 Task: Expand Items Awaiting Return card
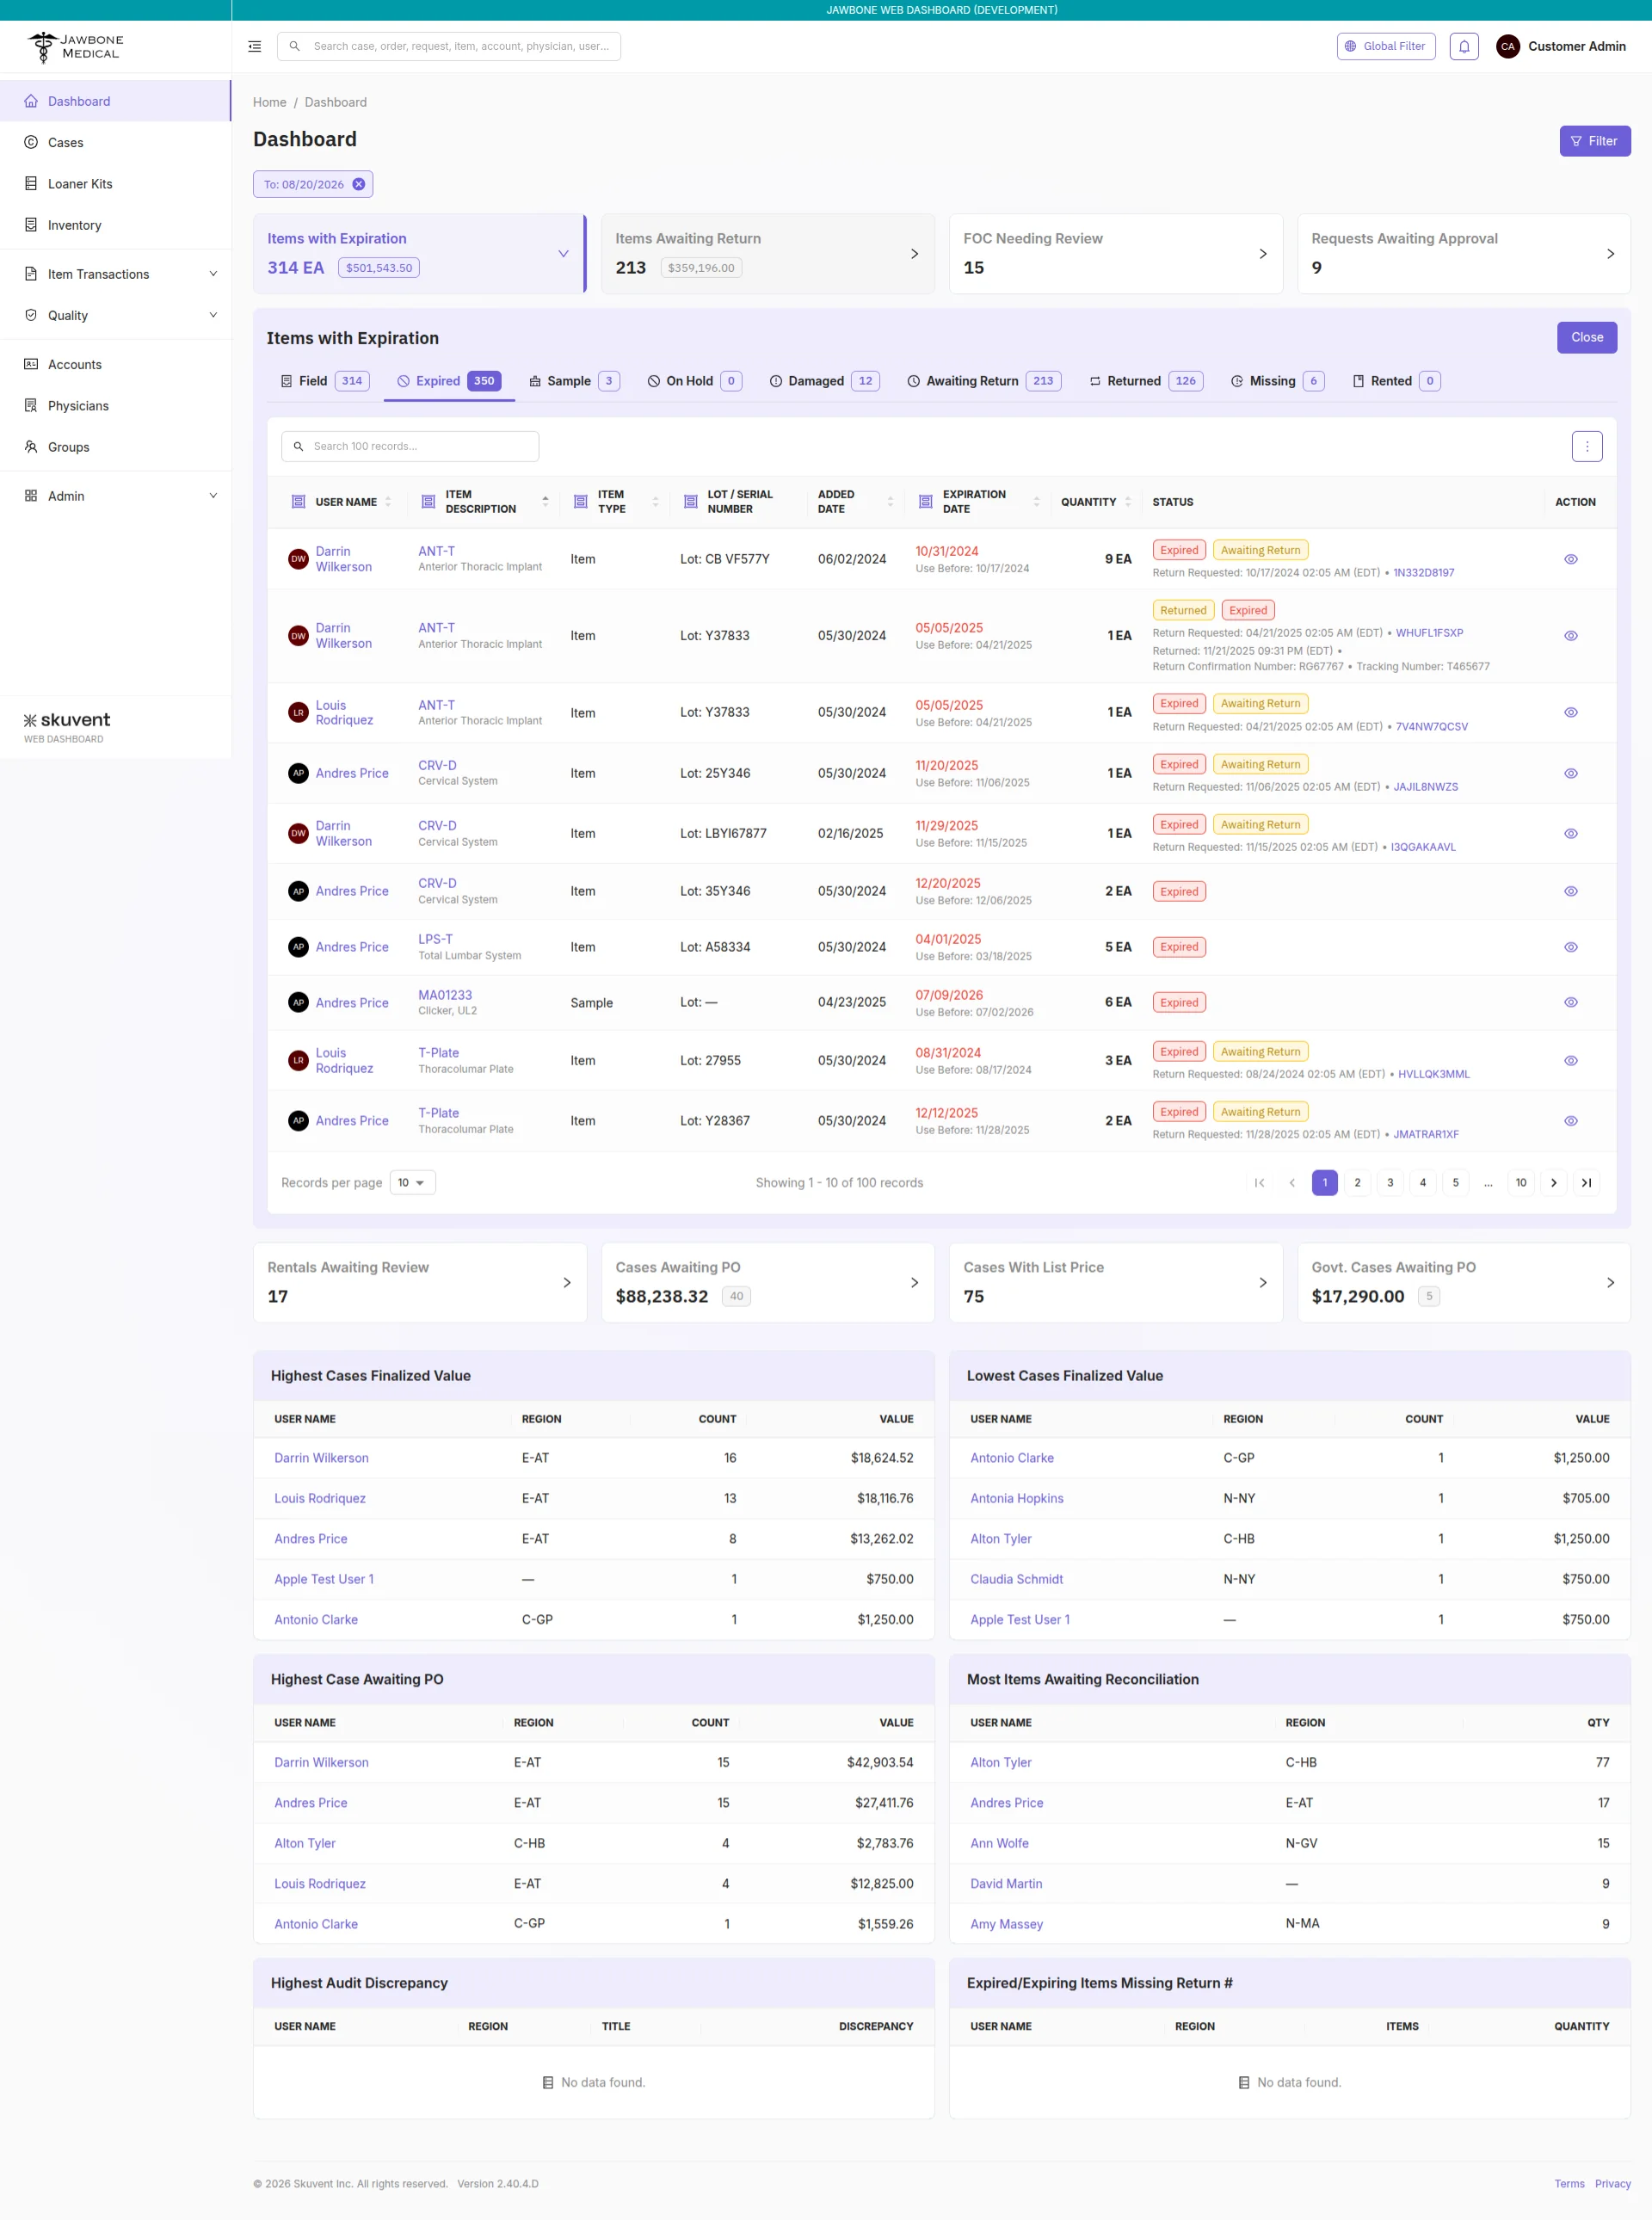pyautogui.click(x=914, y=254)
